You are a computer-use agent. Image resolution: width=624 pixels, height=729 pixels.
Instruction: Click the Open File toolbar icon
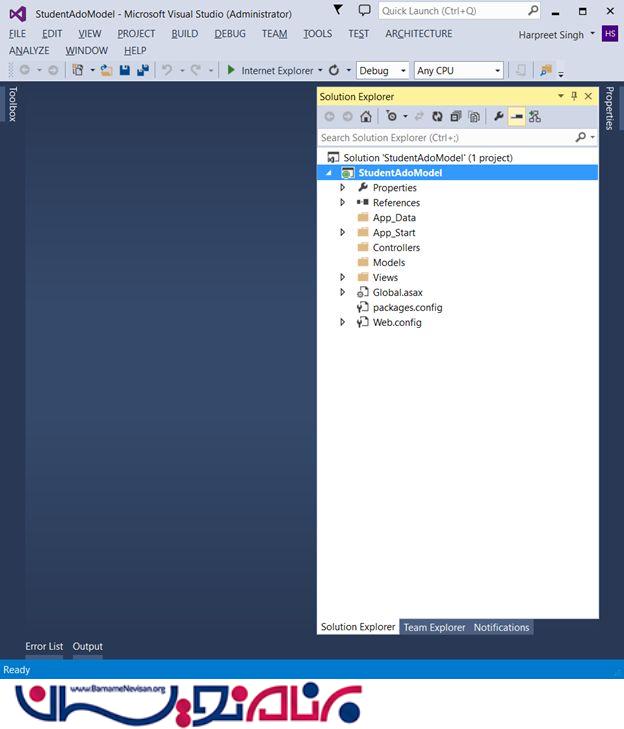[x=106, y=71]
